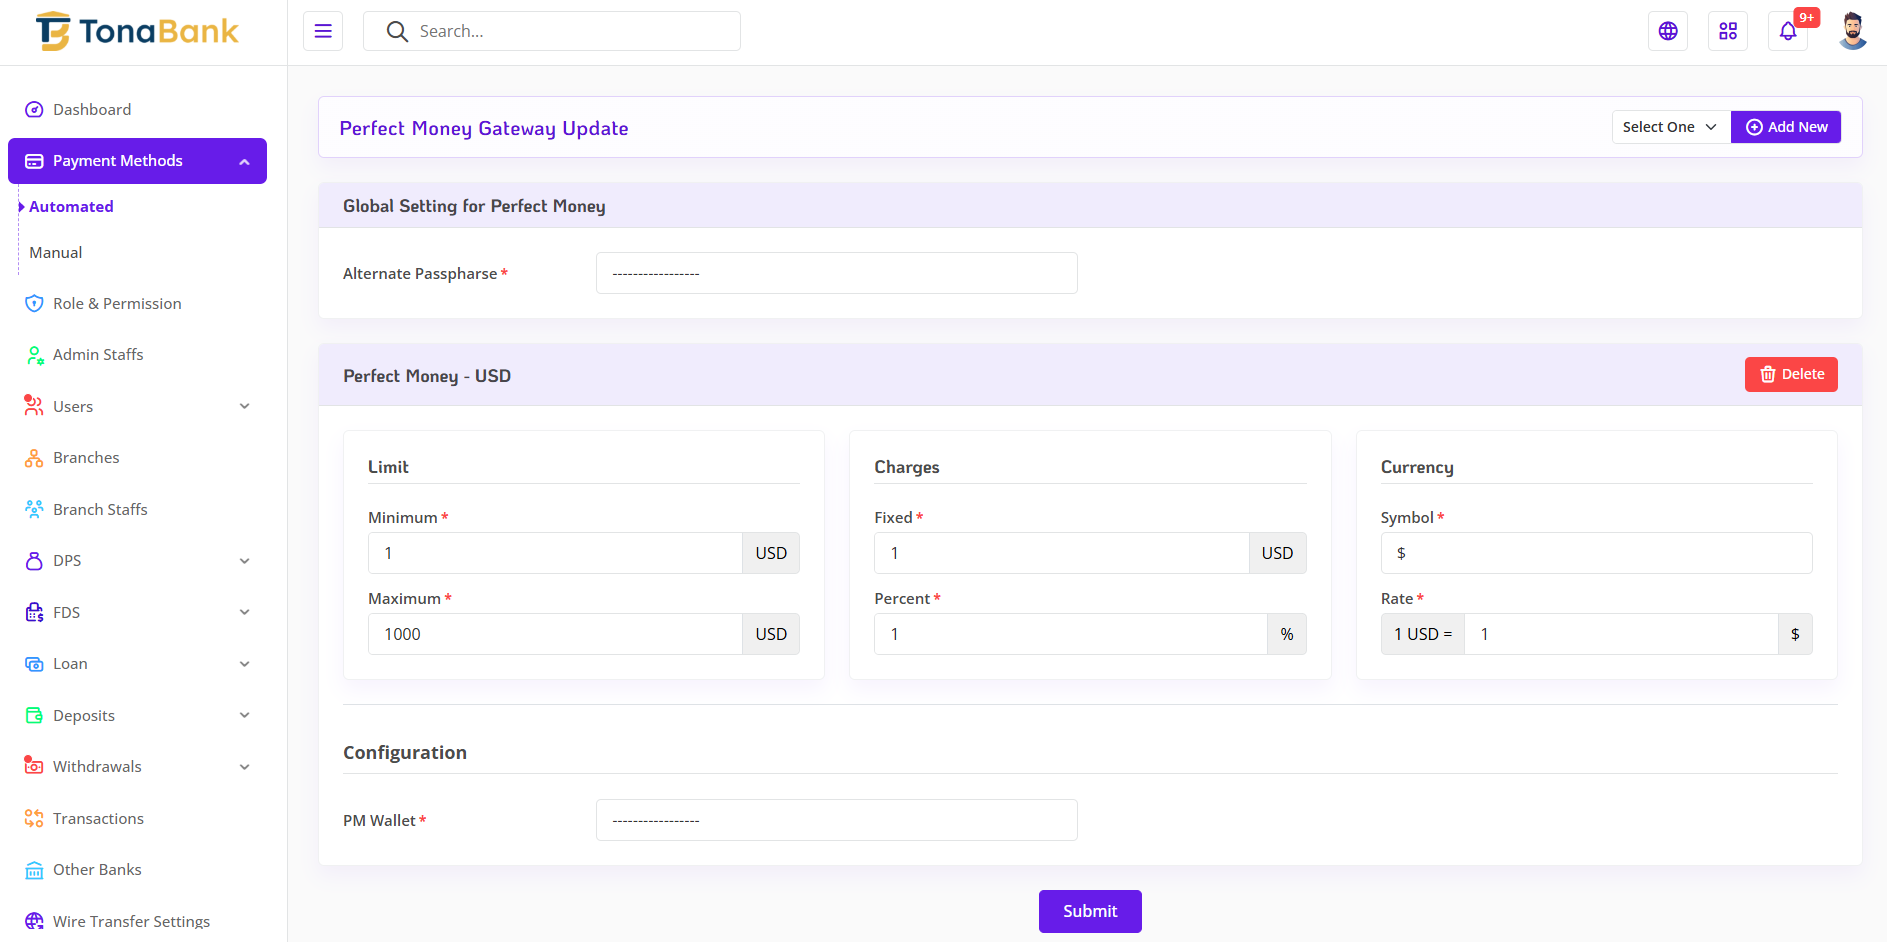
Task: Click the TonaBank logo
Action: [138, 32]
